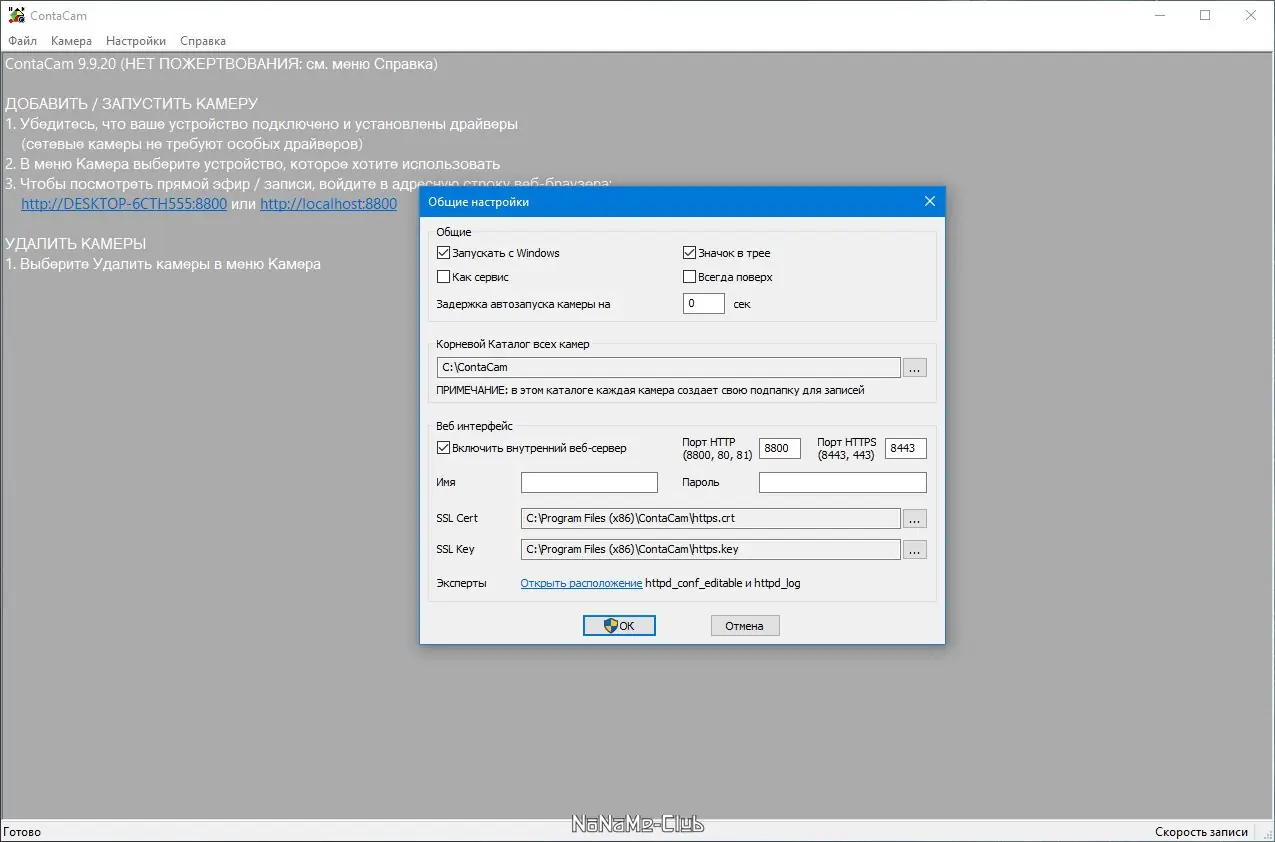Open the Камера menu

coord(71,41)
